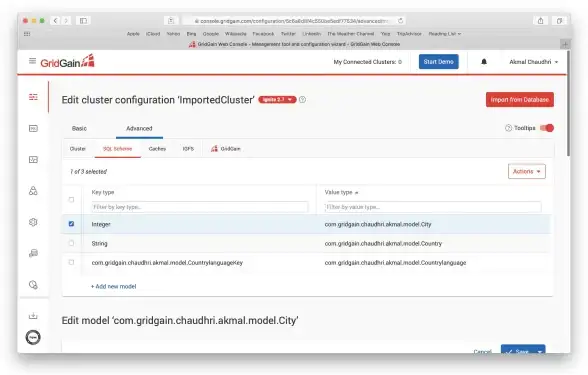Click the Add new model link
Viewport: 588px width, 375px height.
[114, 286]
